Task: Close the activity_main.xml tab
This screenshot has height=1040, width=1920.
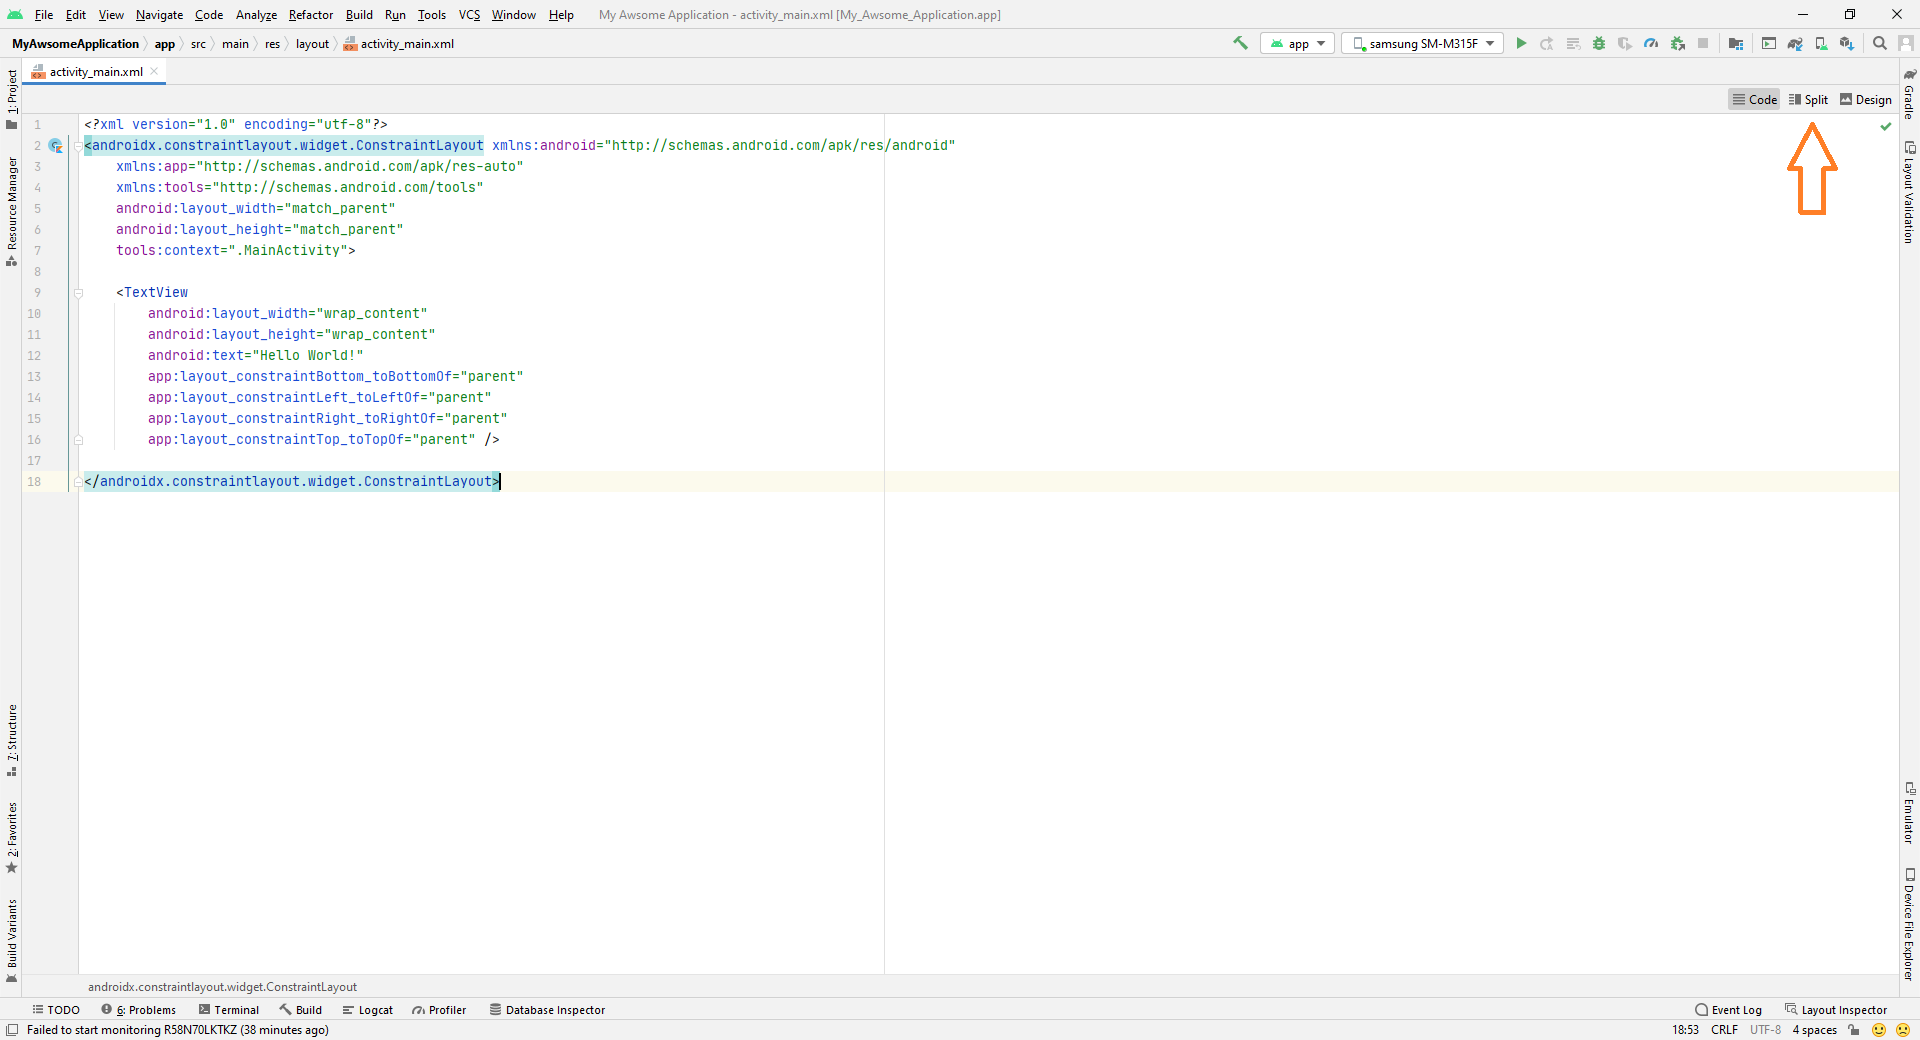Action: (x=154, y=71)
